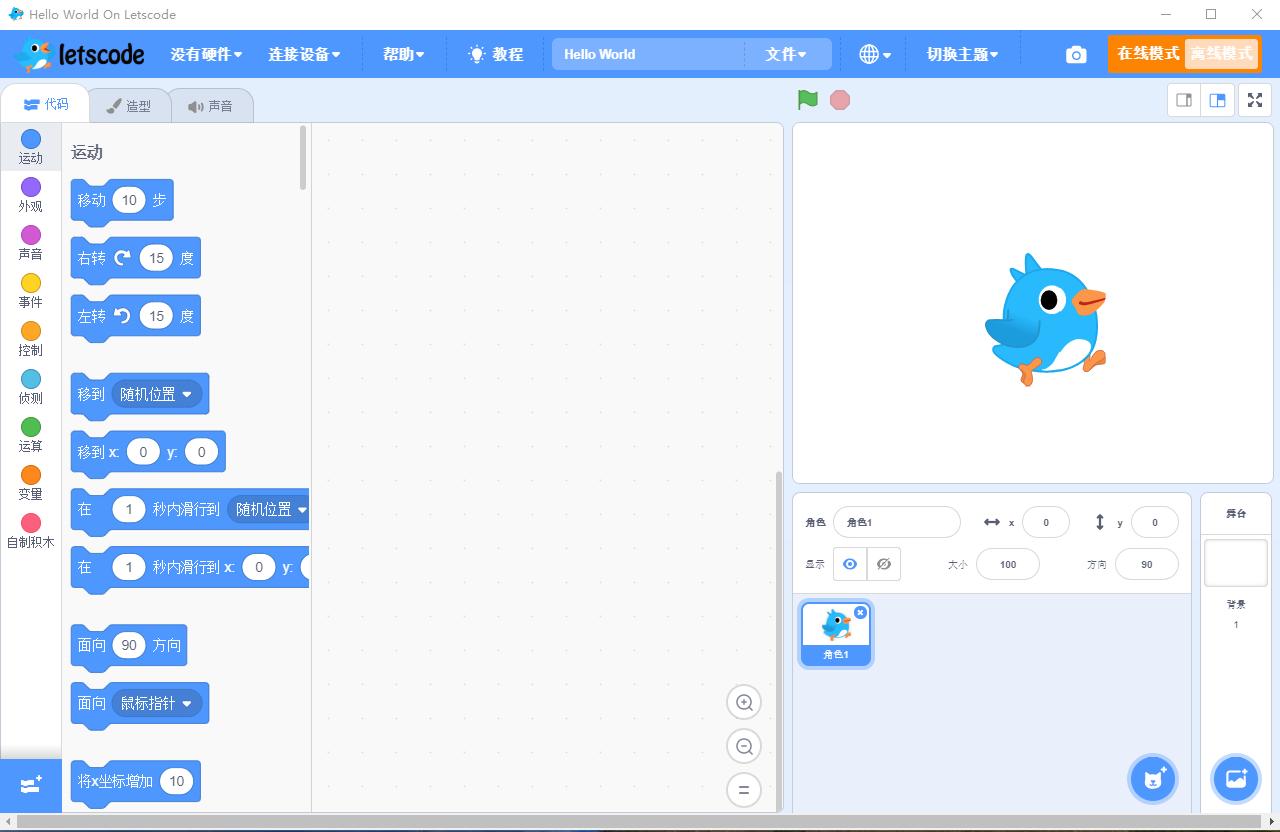Switch to the 声音 sounds tab
Image resolution: width=1280 pixels, height=832 pixels.
[212, 104]
